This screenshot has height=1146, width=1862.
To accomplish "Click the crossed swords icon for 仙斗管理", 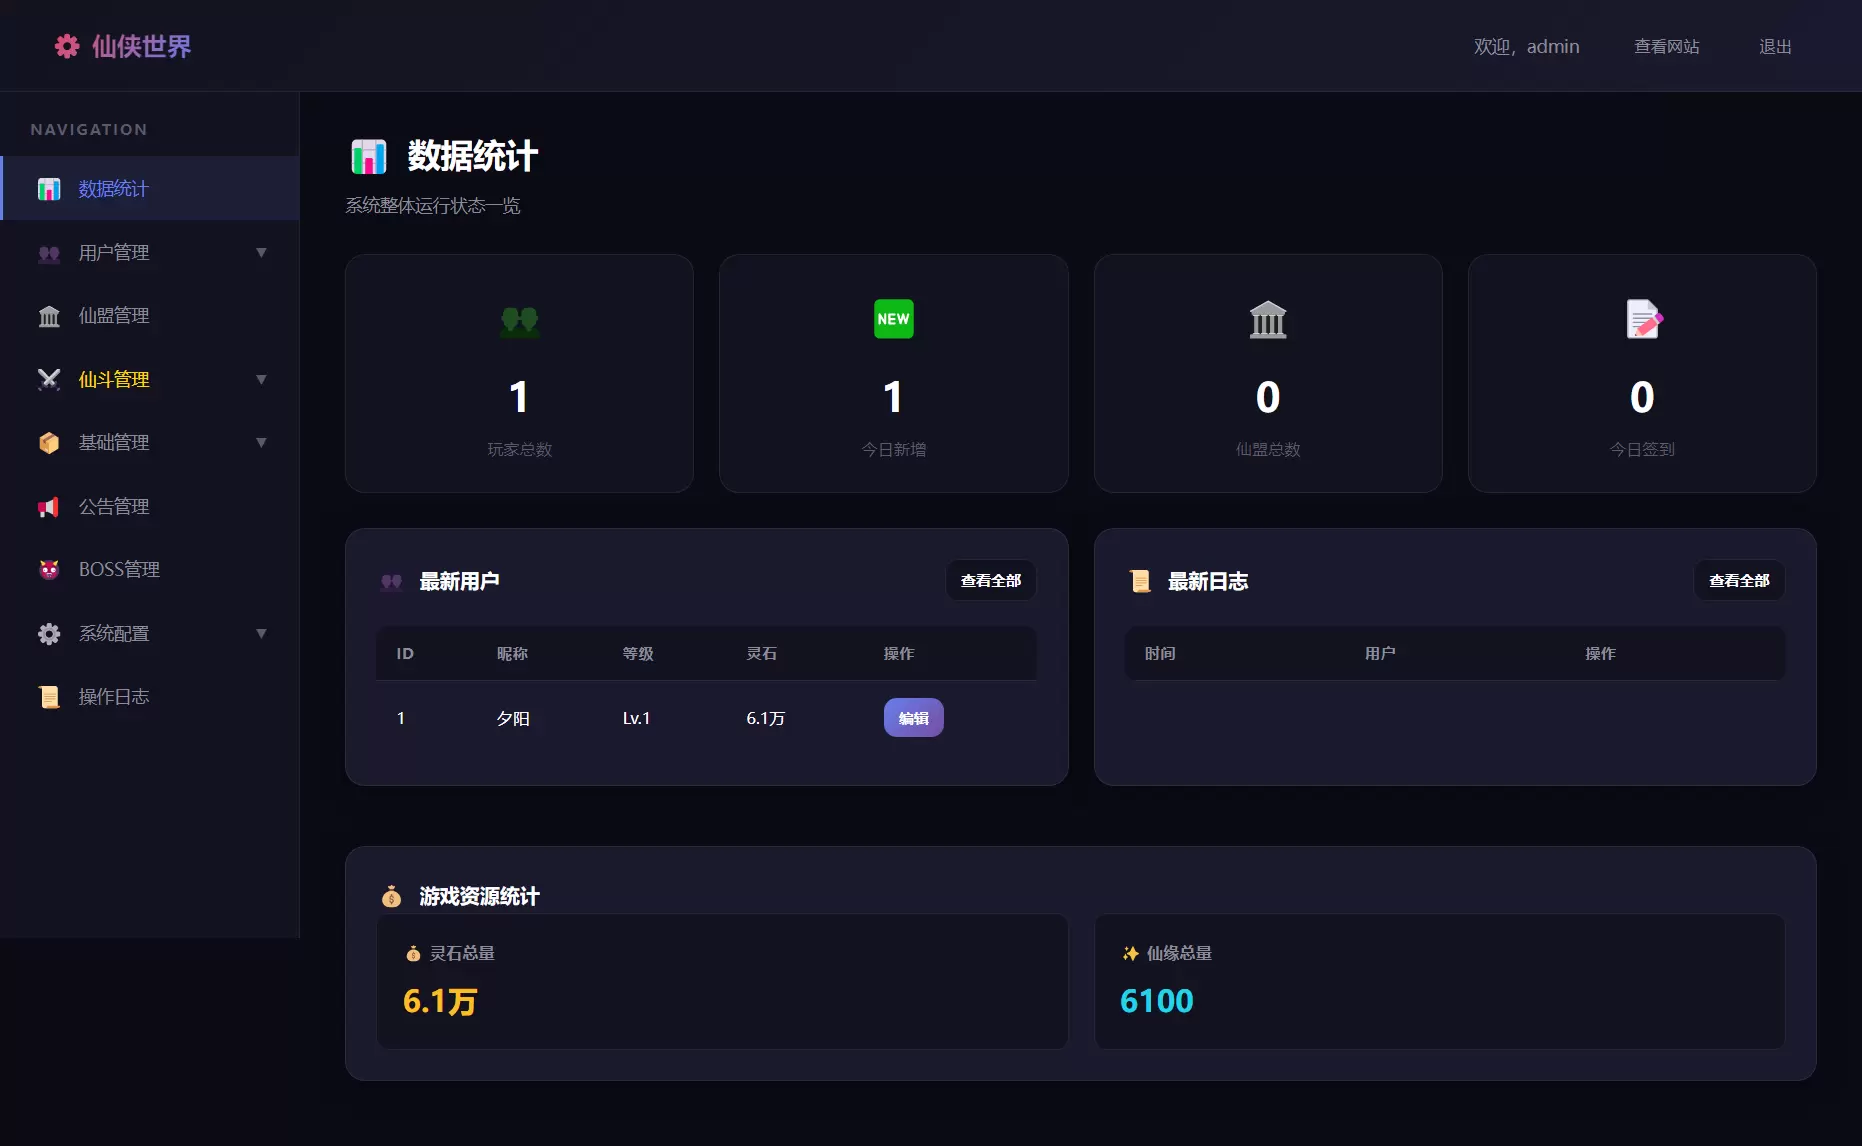I will [49, 379].
